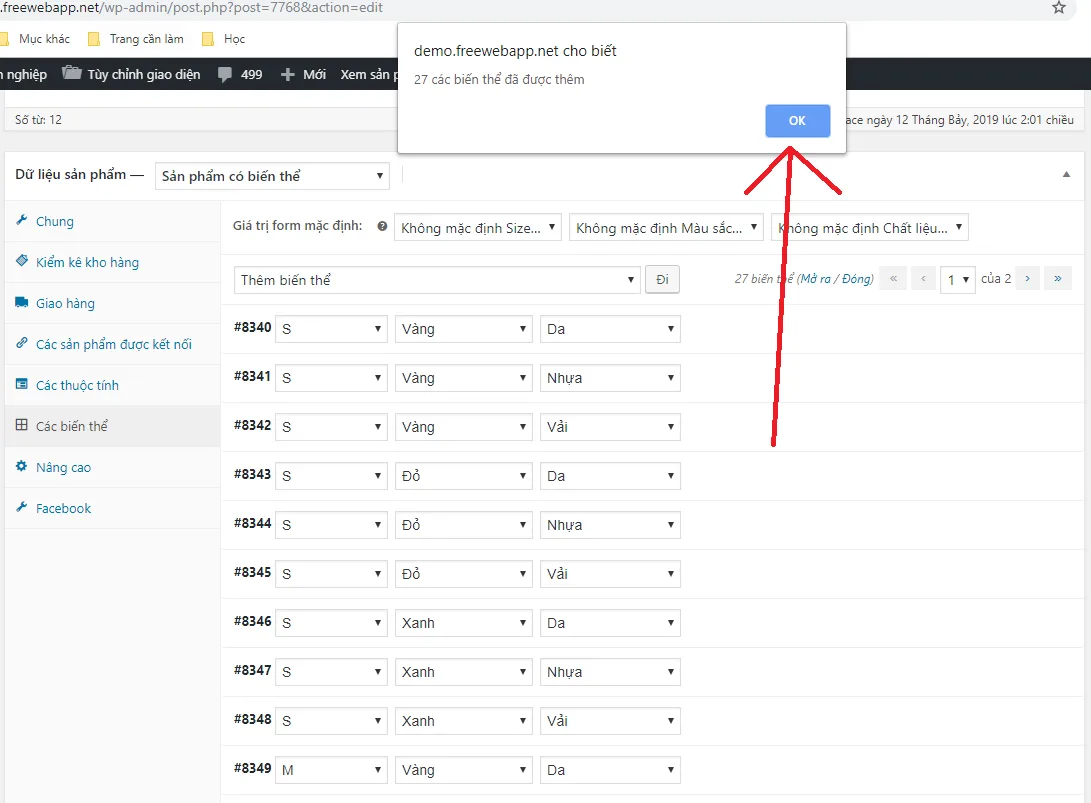
Task: Open Không mặc định Size dropdown
Action: (x=477, y=228)
